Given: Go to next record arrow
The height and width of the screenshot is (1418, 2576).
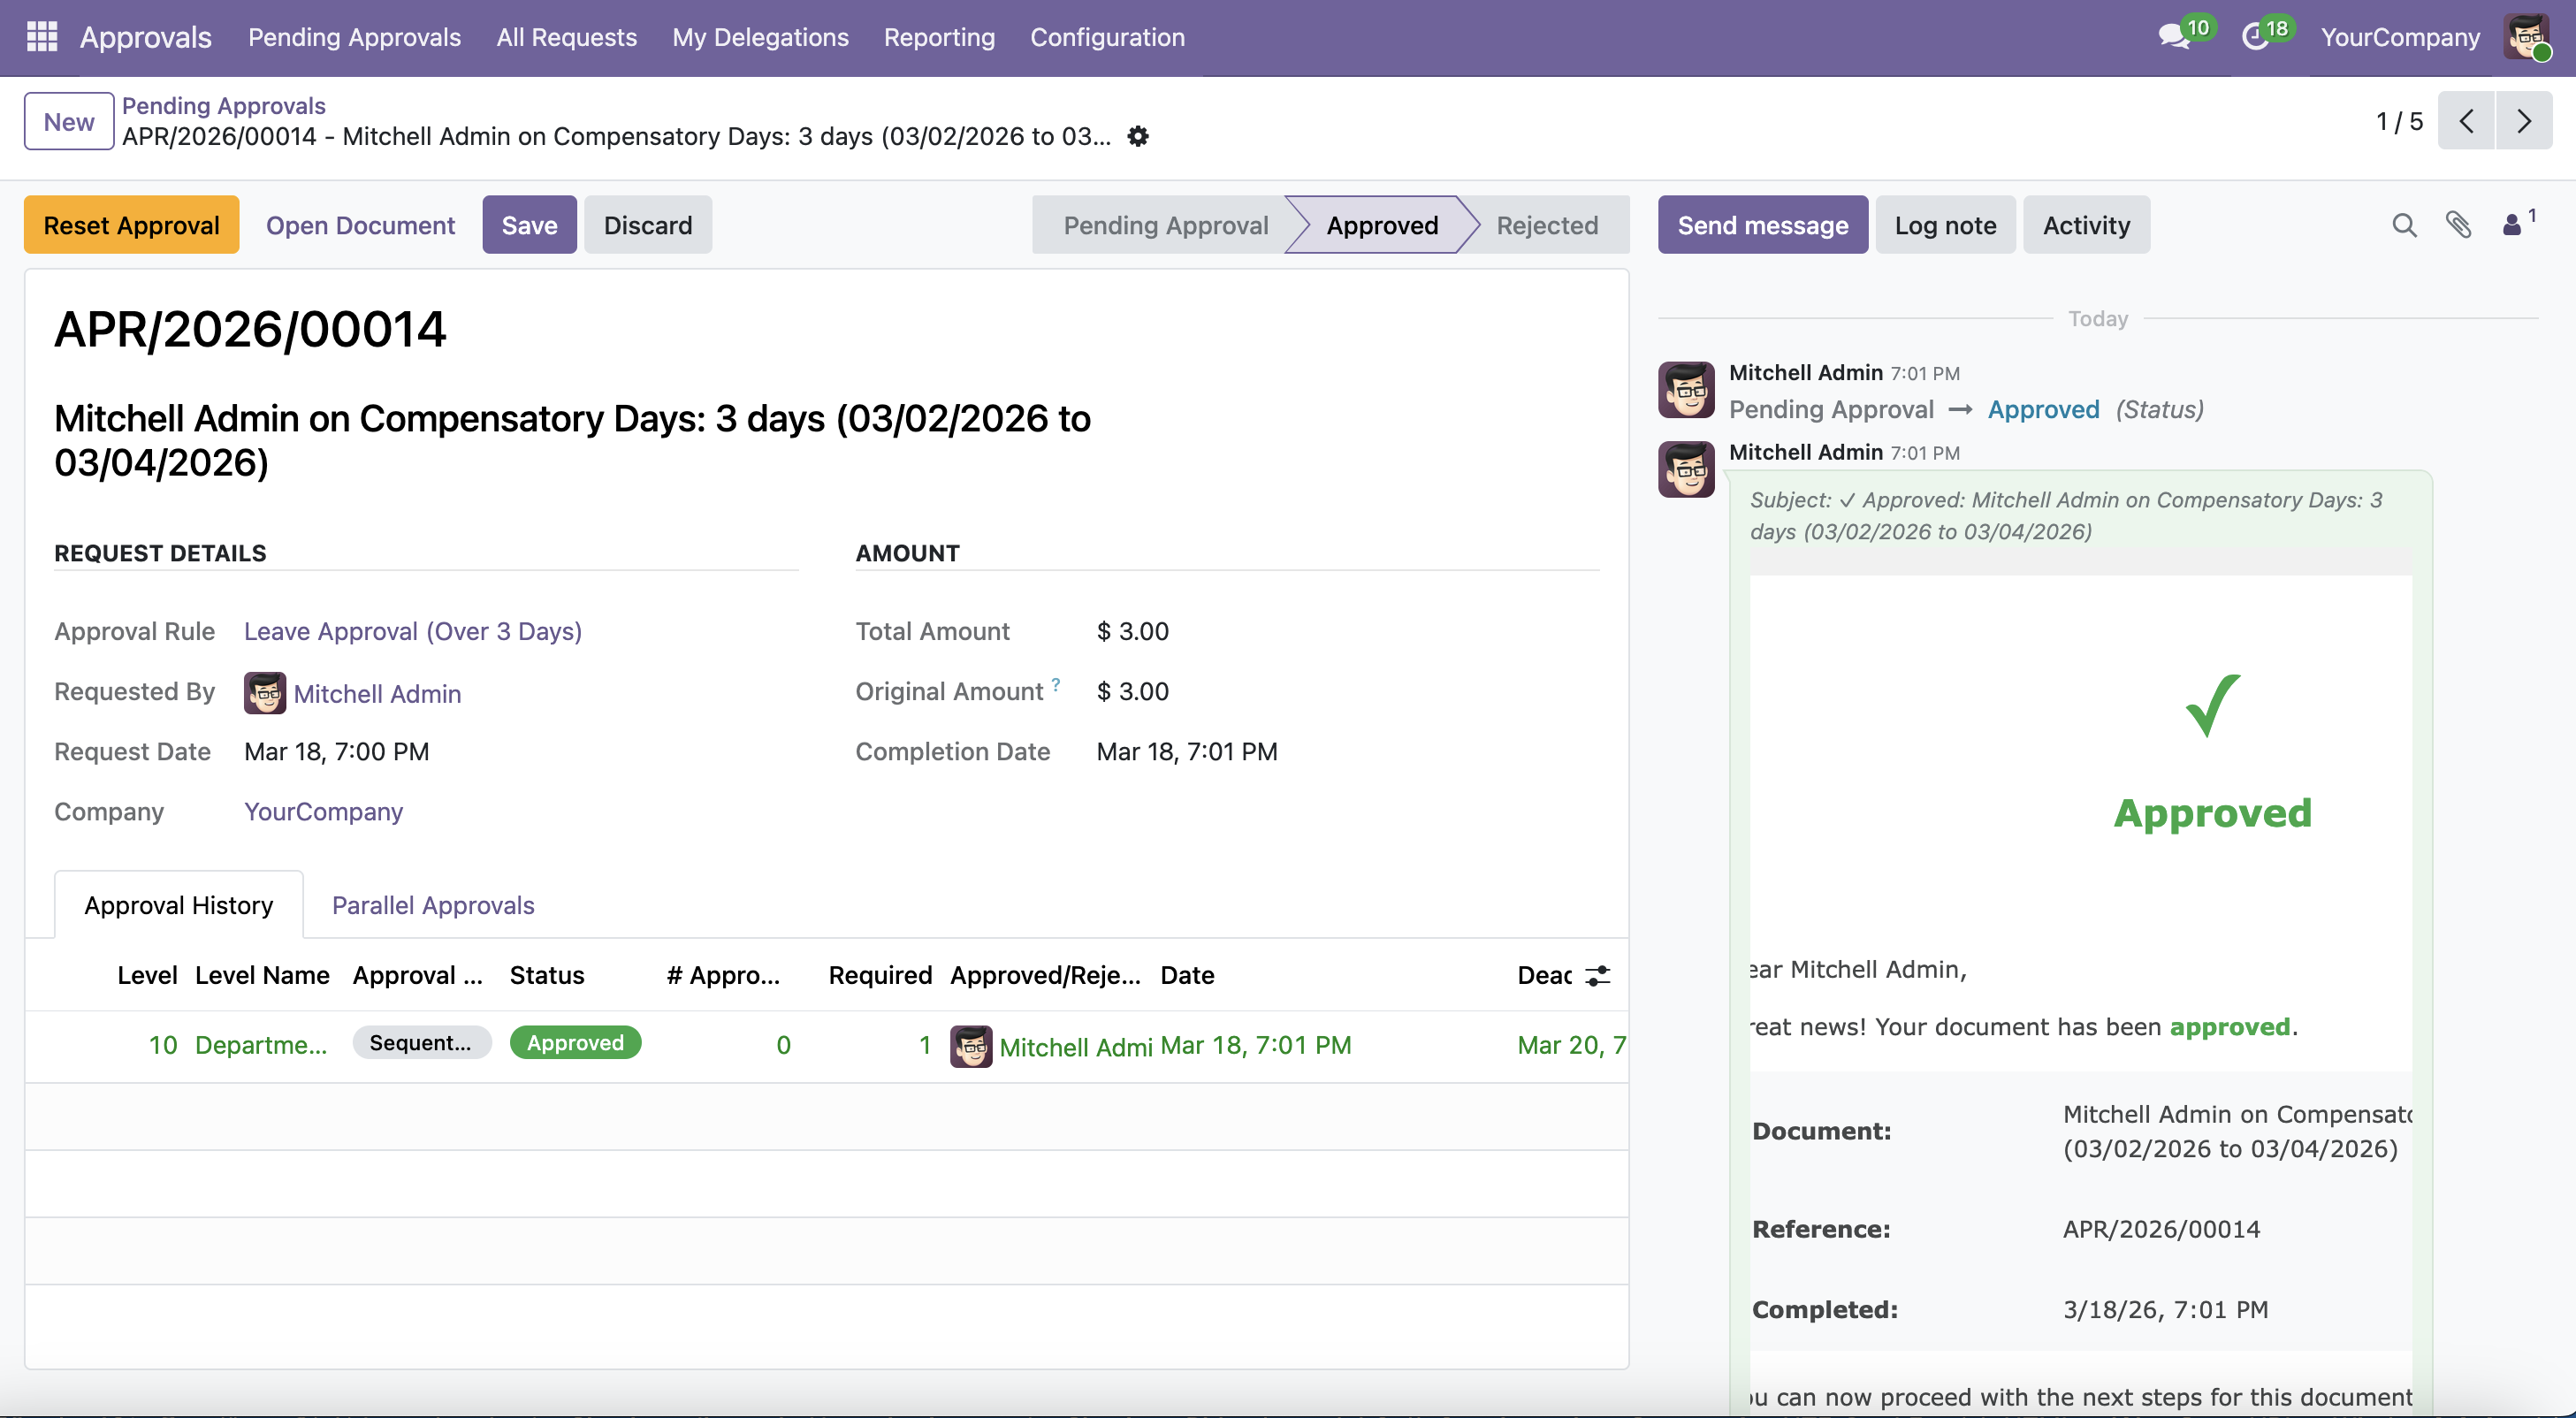Looking at the screenshot, I should [2524, 121].
